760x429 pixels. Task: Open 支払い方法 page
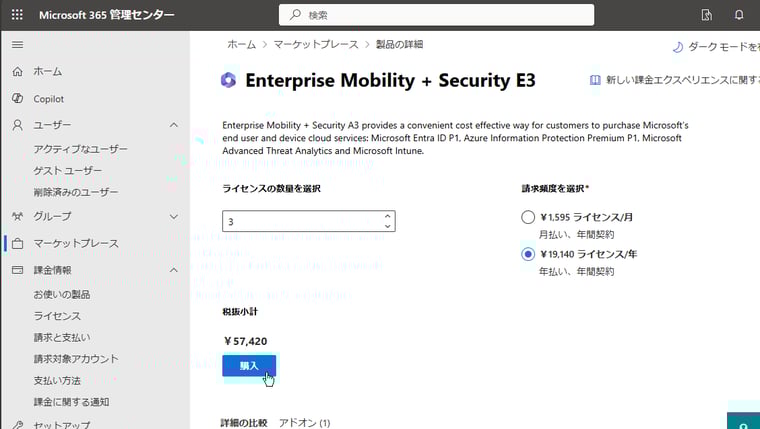(57, 381)
